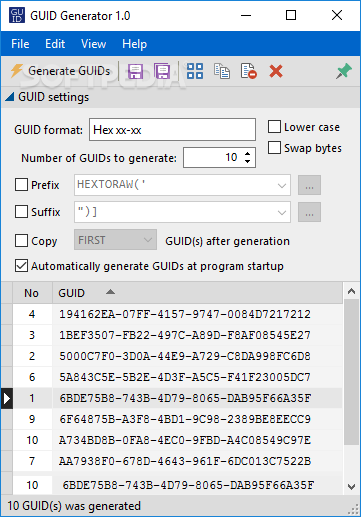Copy GUIDs using the documents icon
Image resolution: width=361 pixels, height=517 pixels.
pos(222,71)
